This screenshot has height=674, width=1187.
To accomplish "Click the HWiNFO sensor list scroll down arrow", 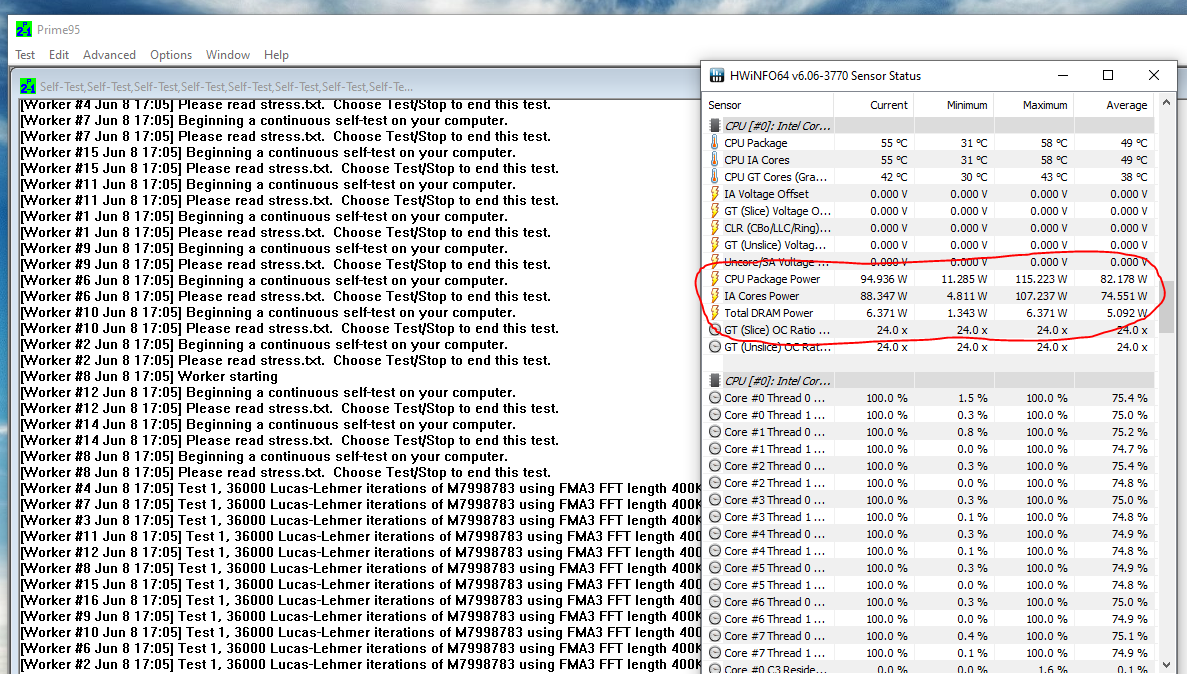I will [1166, 665].
